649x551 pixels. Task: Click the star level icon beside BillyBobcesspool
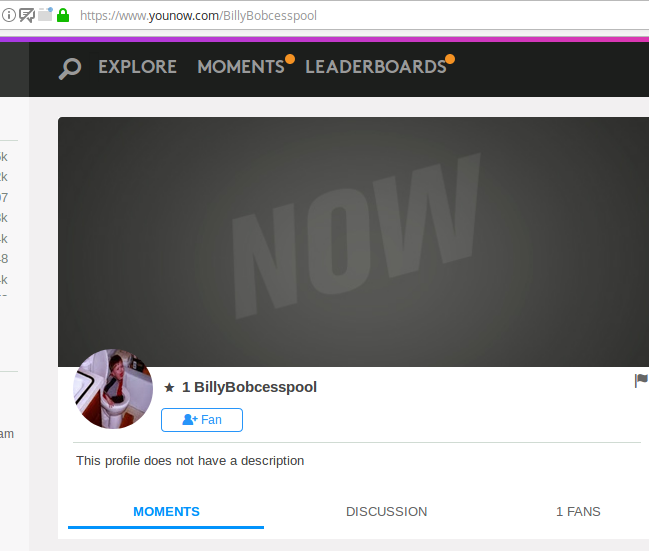pyautogui.click(x=169, y=387)
